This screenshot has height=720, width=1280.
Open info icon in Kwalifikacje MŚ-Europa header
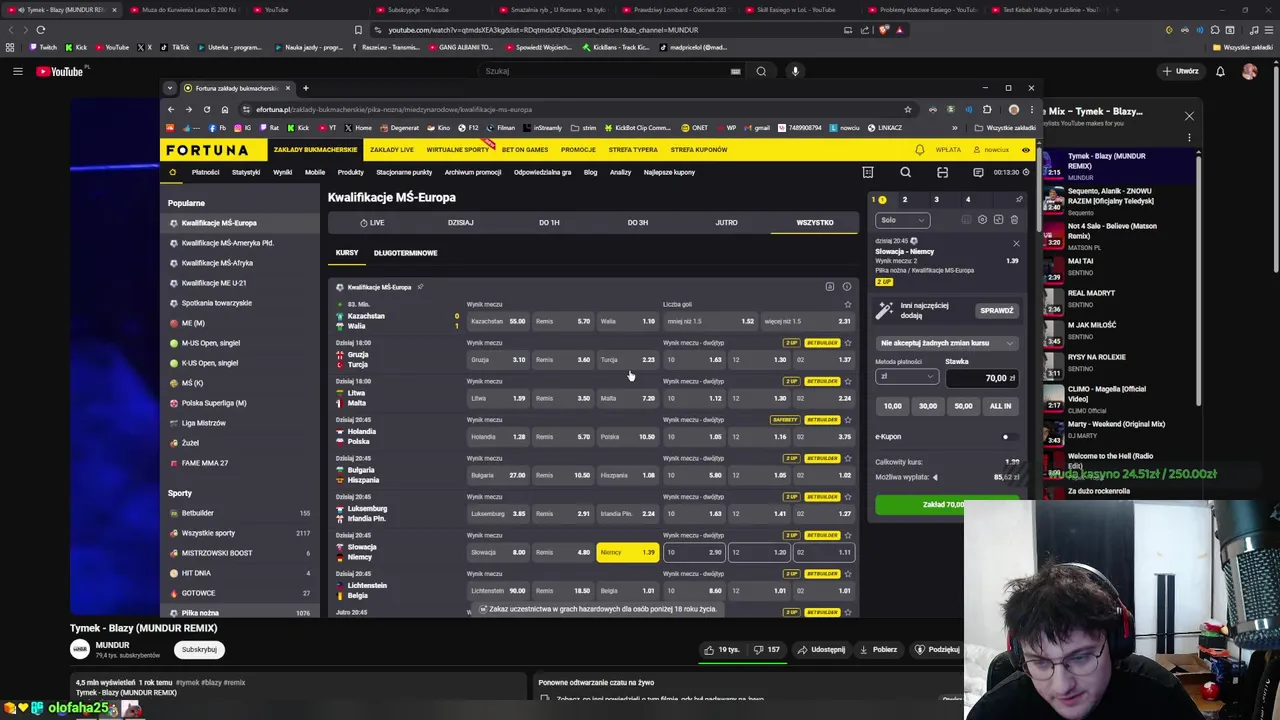pyautogui.click(x=847, y=287)
